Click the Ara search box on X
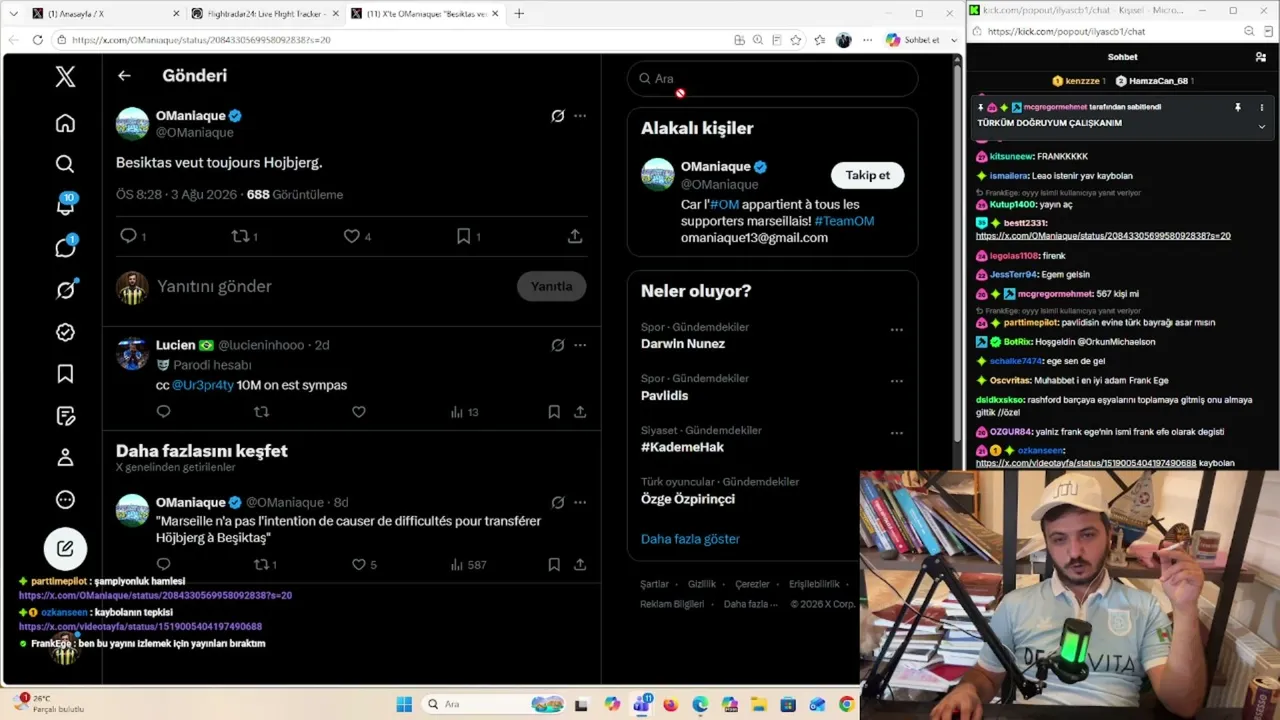This screenshot has height=720, width=1280. [x=772, y=78]
